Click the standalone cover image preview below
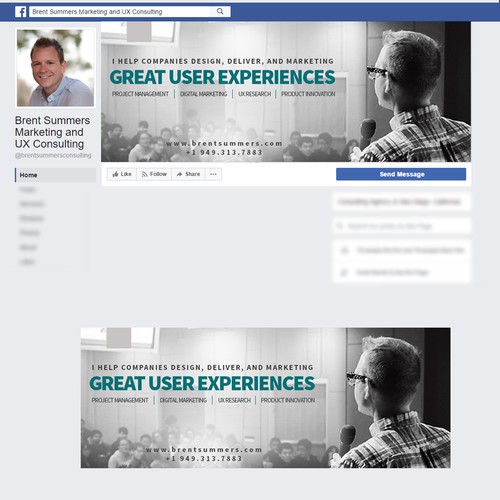The height and width of the screenshot is (500, 500). click(266, 398)
